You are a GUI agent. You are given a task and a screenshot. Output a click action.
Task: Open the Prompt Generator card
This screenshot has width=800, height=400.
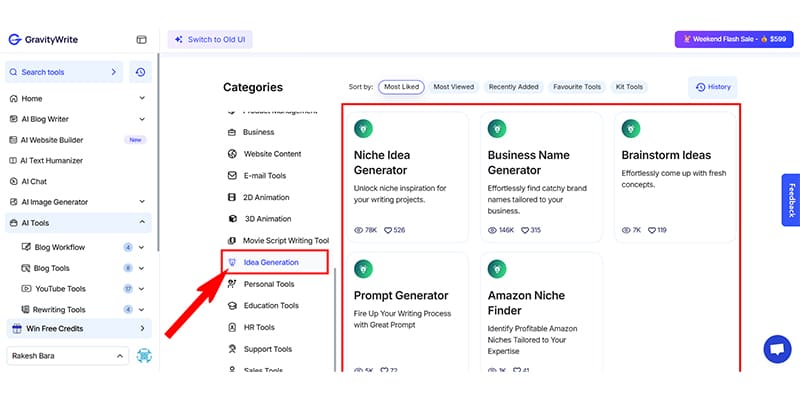click(x=408, y=312)
